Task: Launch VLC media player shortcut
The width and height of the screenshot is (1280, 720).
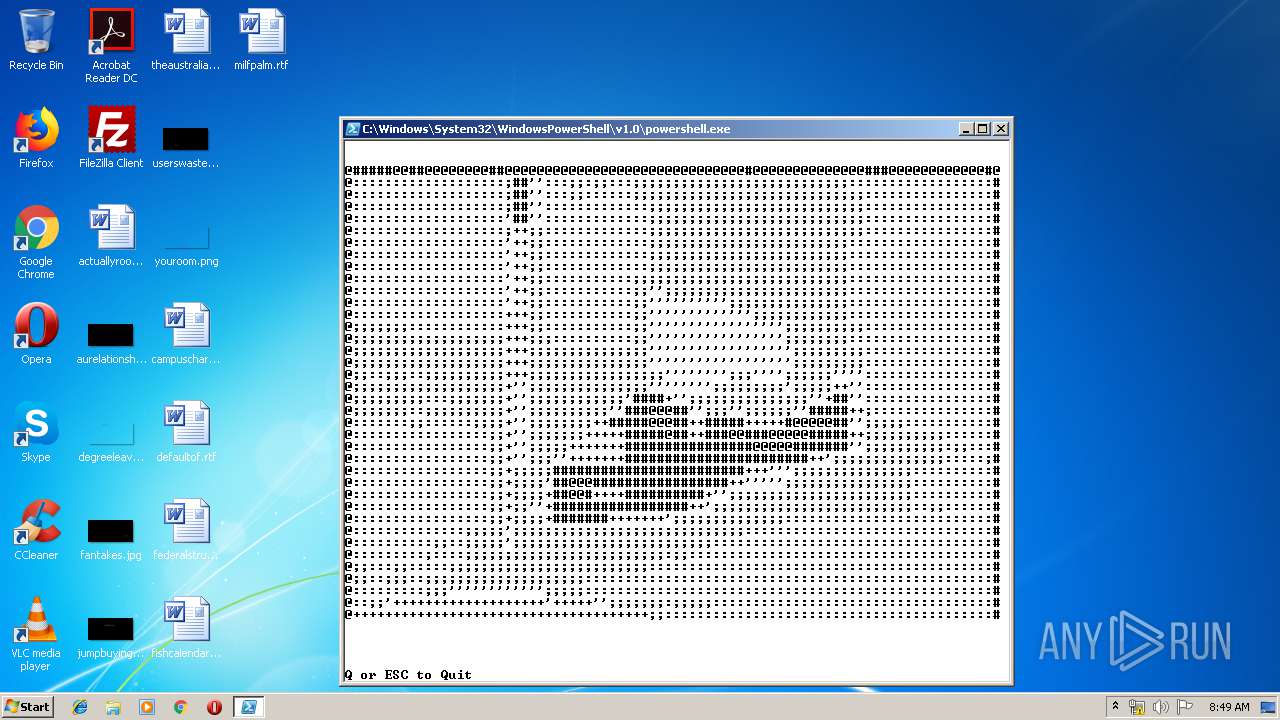Action: pos(36,634)
